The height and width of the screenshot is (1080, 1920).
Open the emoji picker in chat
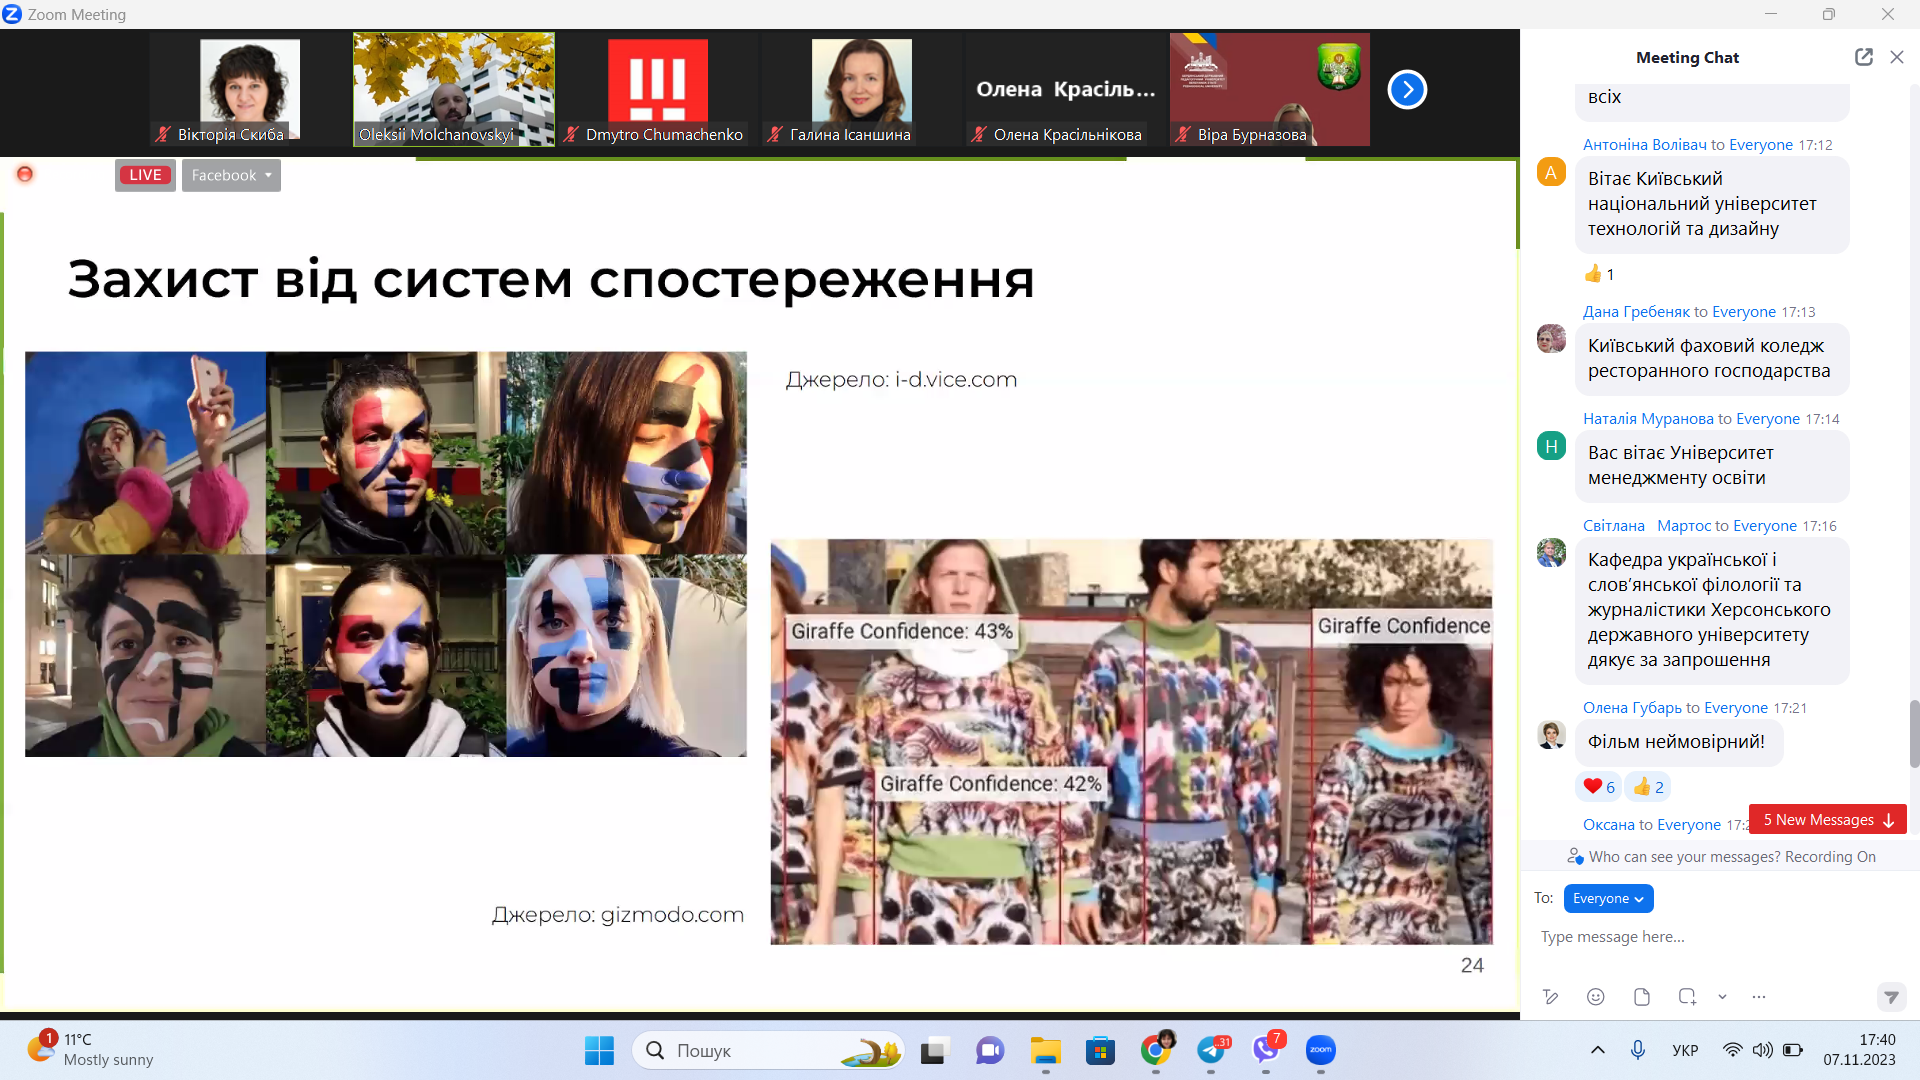pos(1595,996)
